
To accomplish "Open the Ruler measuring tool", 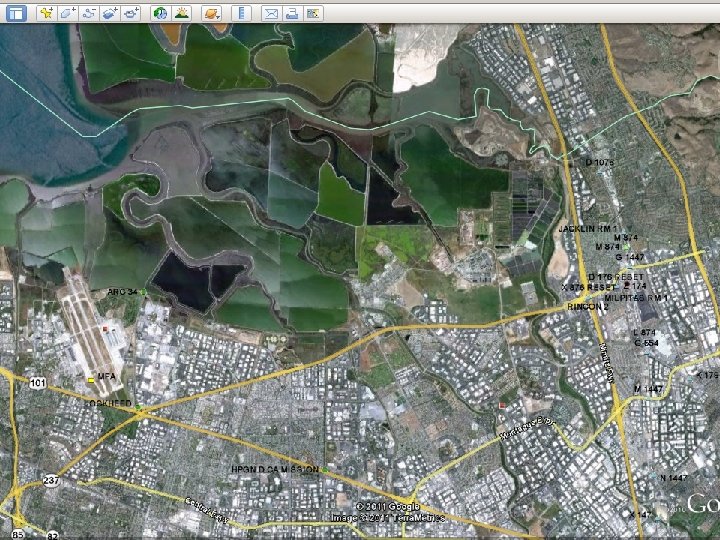I will (242, 13).
